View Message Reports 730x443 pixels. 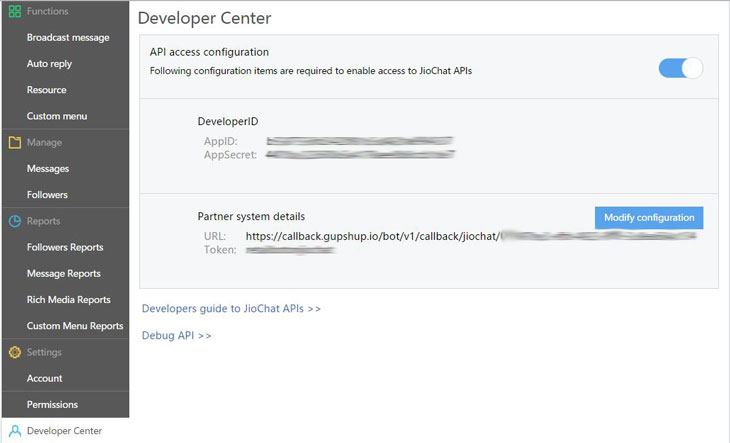click(64, 274)
